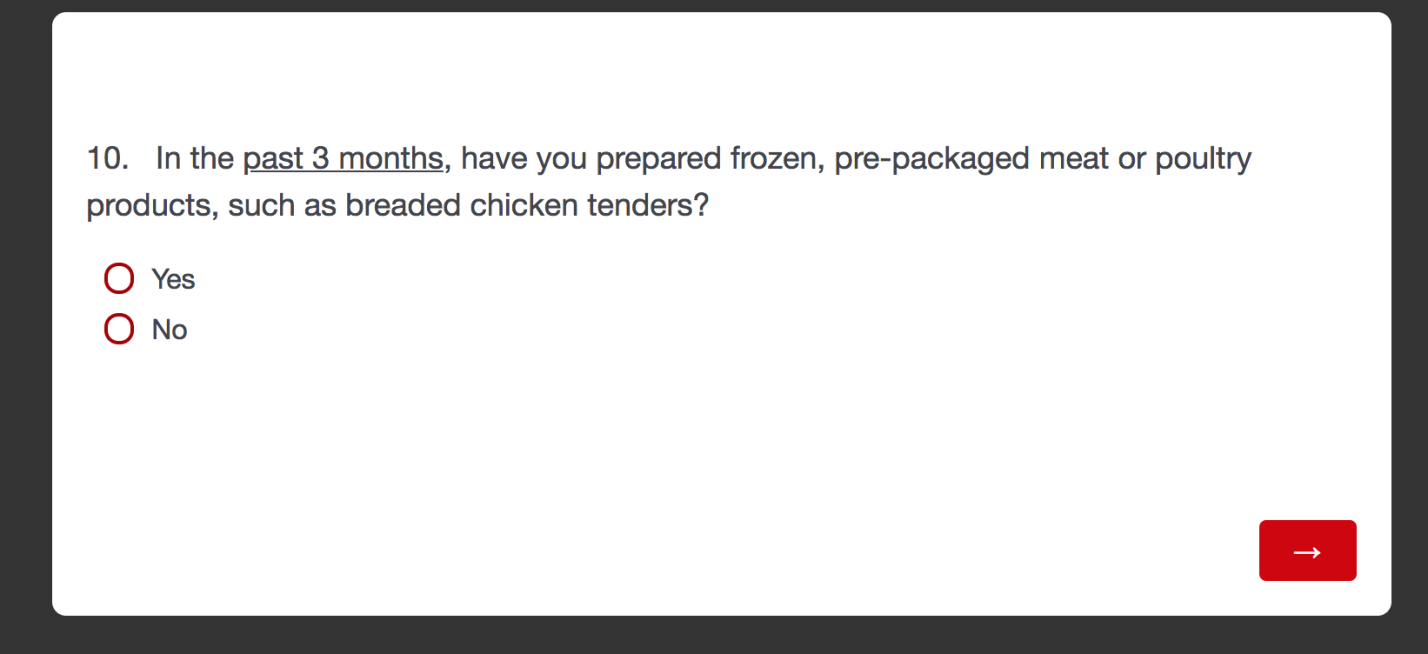Image resolution: width=1428 pixels, height=654 pixels.
Task: Click the phrase "pre-packaged meat or poultry"
Action: coord(1042,159)
